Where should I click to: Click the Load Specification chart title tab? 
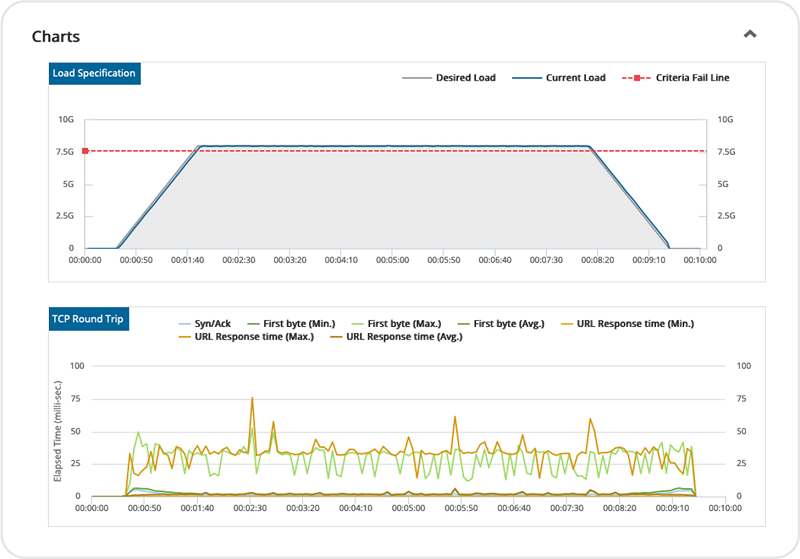(94, 73)
